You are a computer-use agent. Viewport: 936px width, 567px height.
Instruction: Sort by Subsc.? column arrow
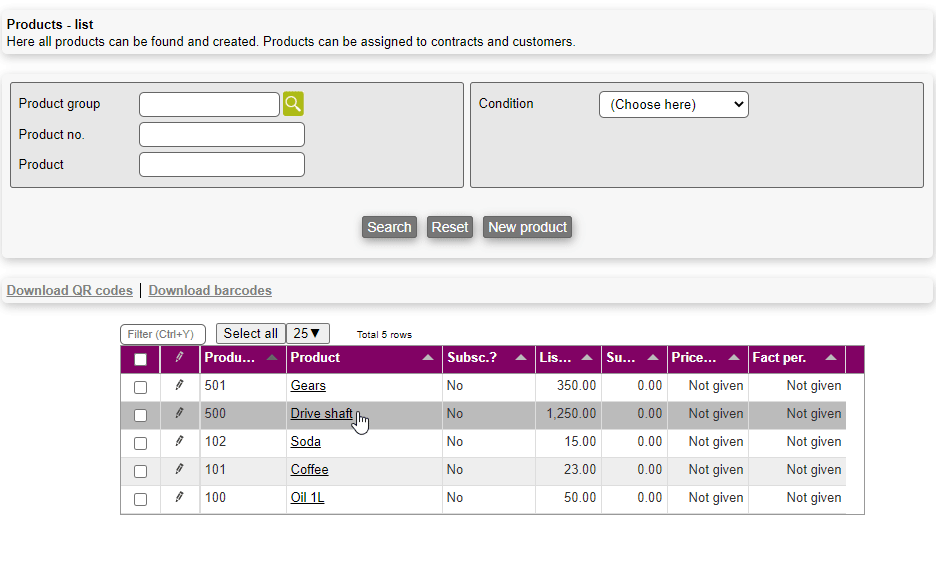pyautogui.click(x=521, y=358)
